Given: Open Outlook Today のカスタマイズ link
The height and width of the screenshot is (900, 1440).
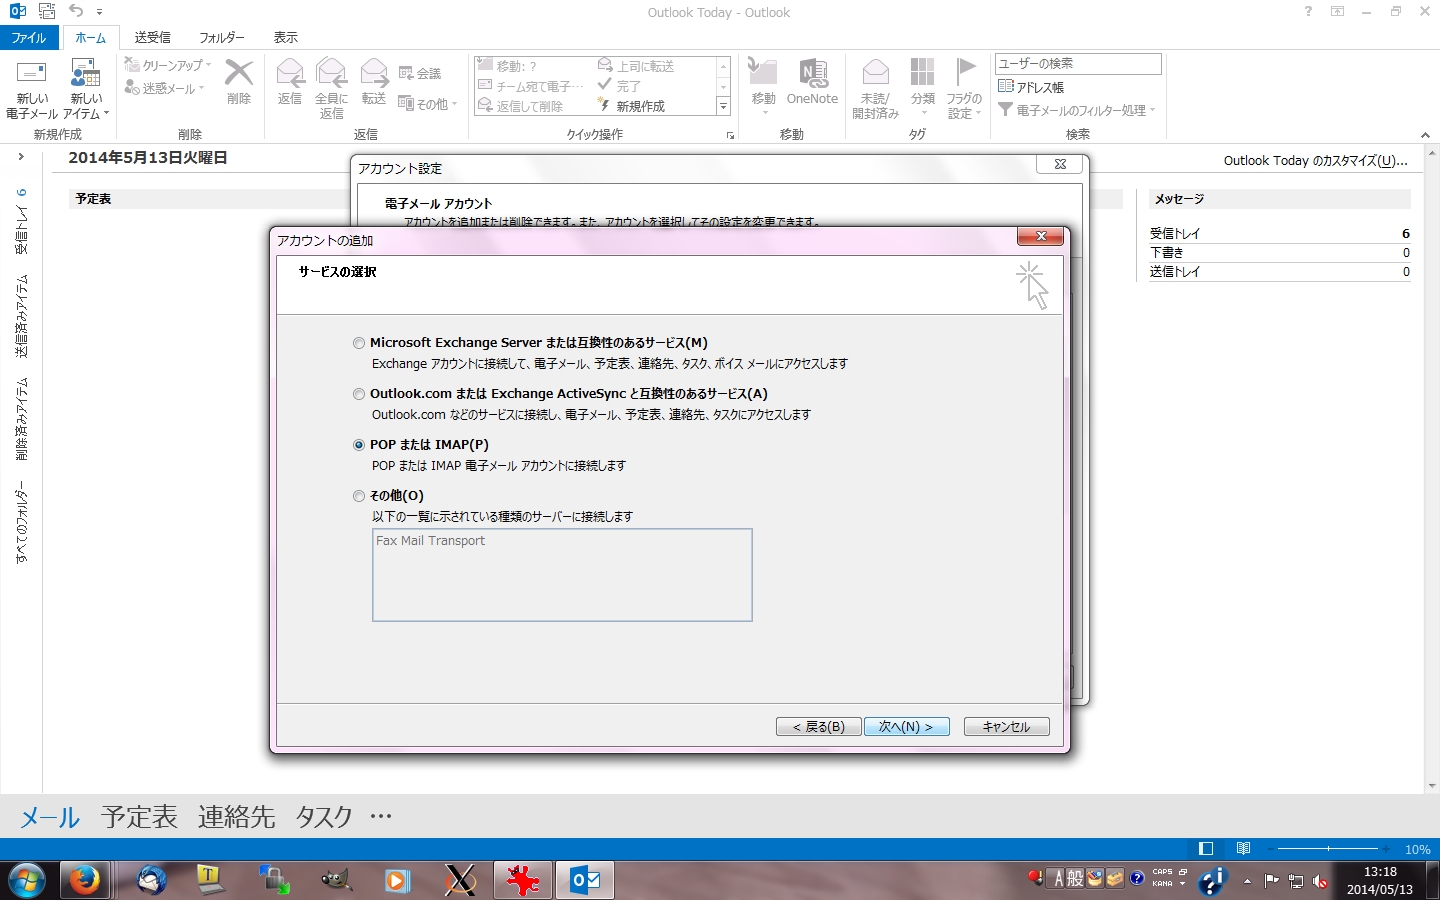Looking at the screenshot, I should click(x=1315, y=160).
